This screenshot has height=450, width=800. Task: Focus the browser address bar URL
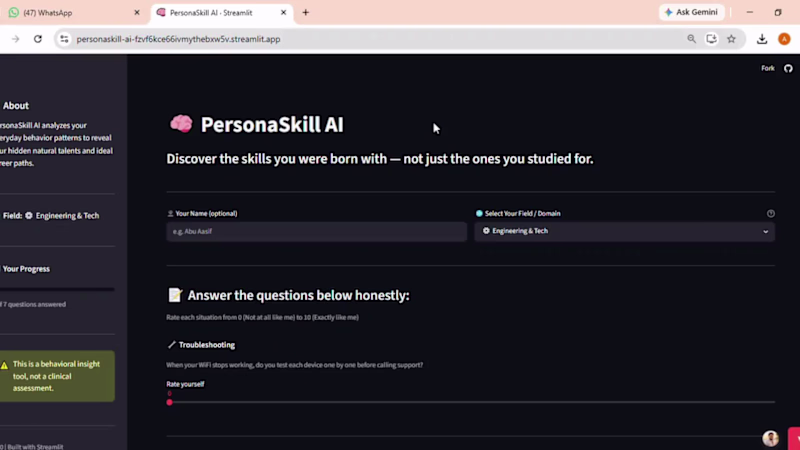coord(178,39)
